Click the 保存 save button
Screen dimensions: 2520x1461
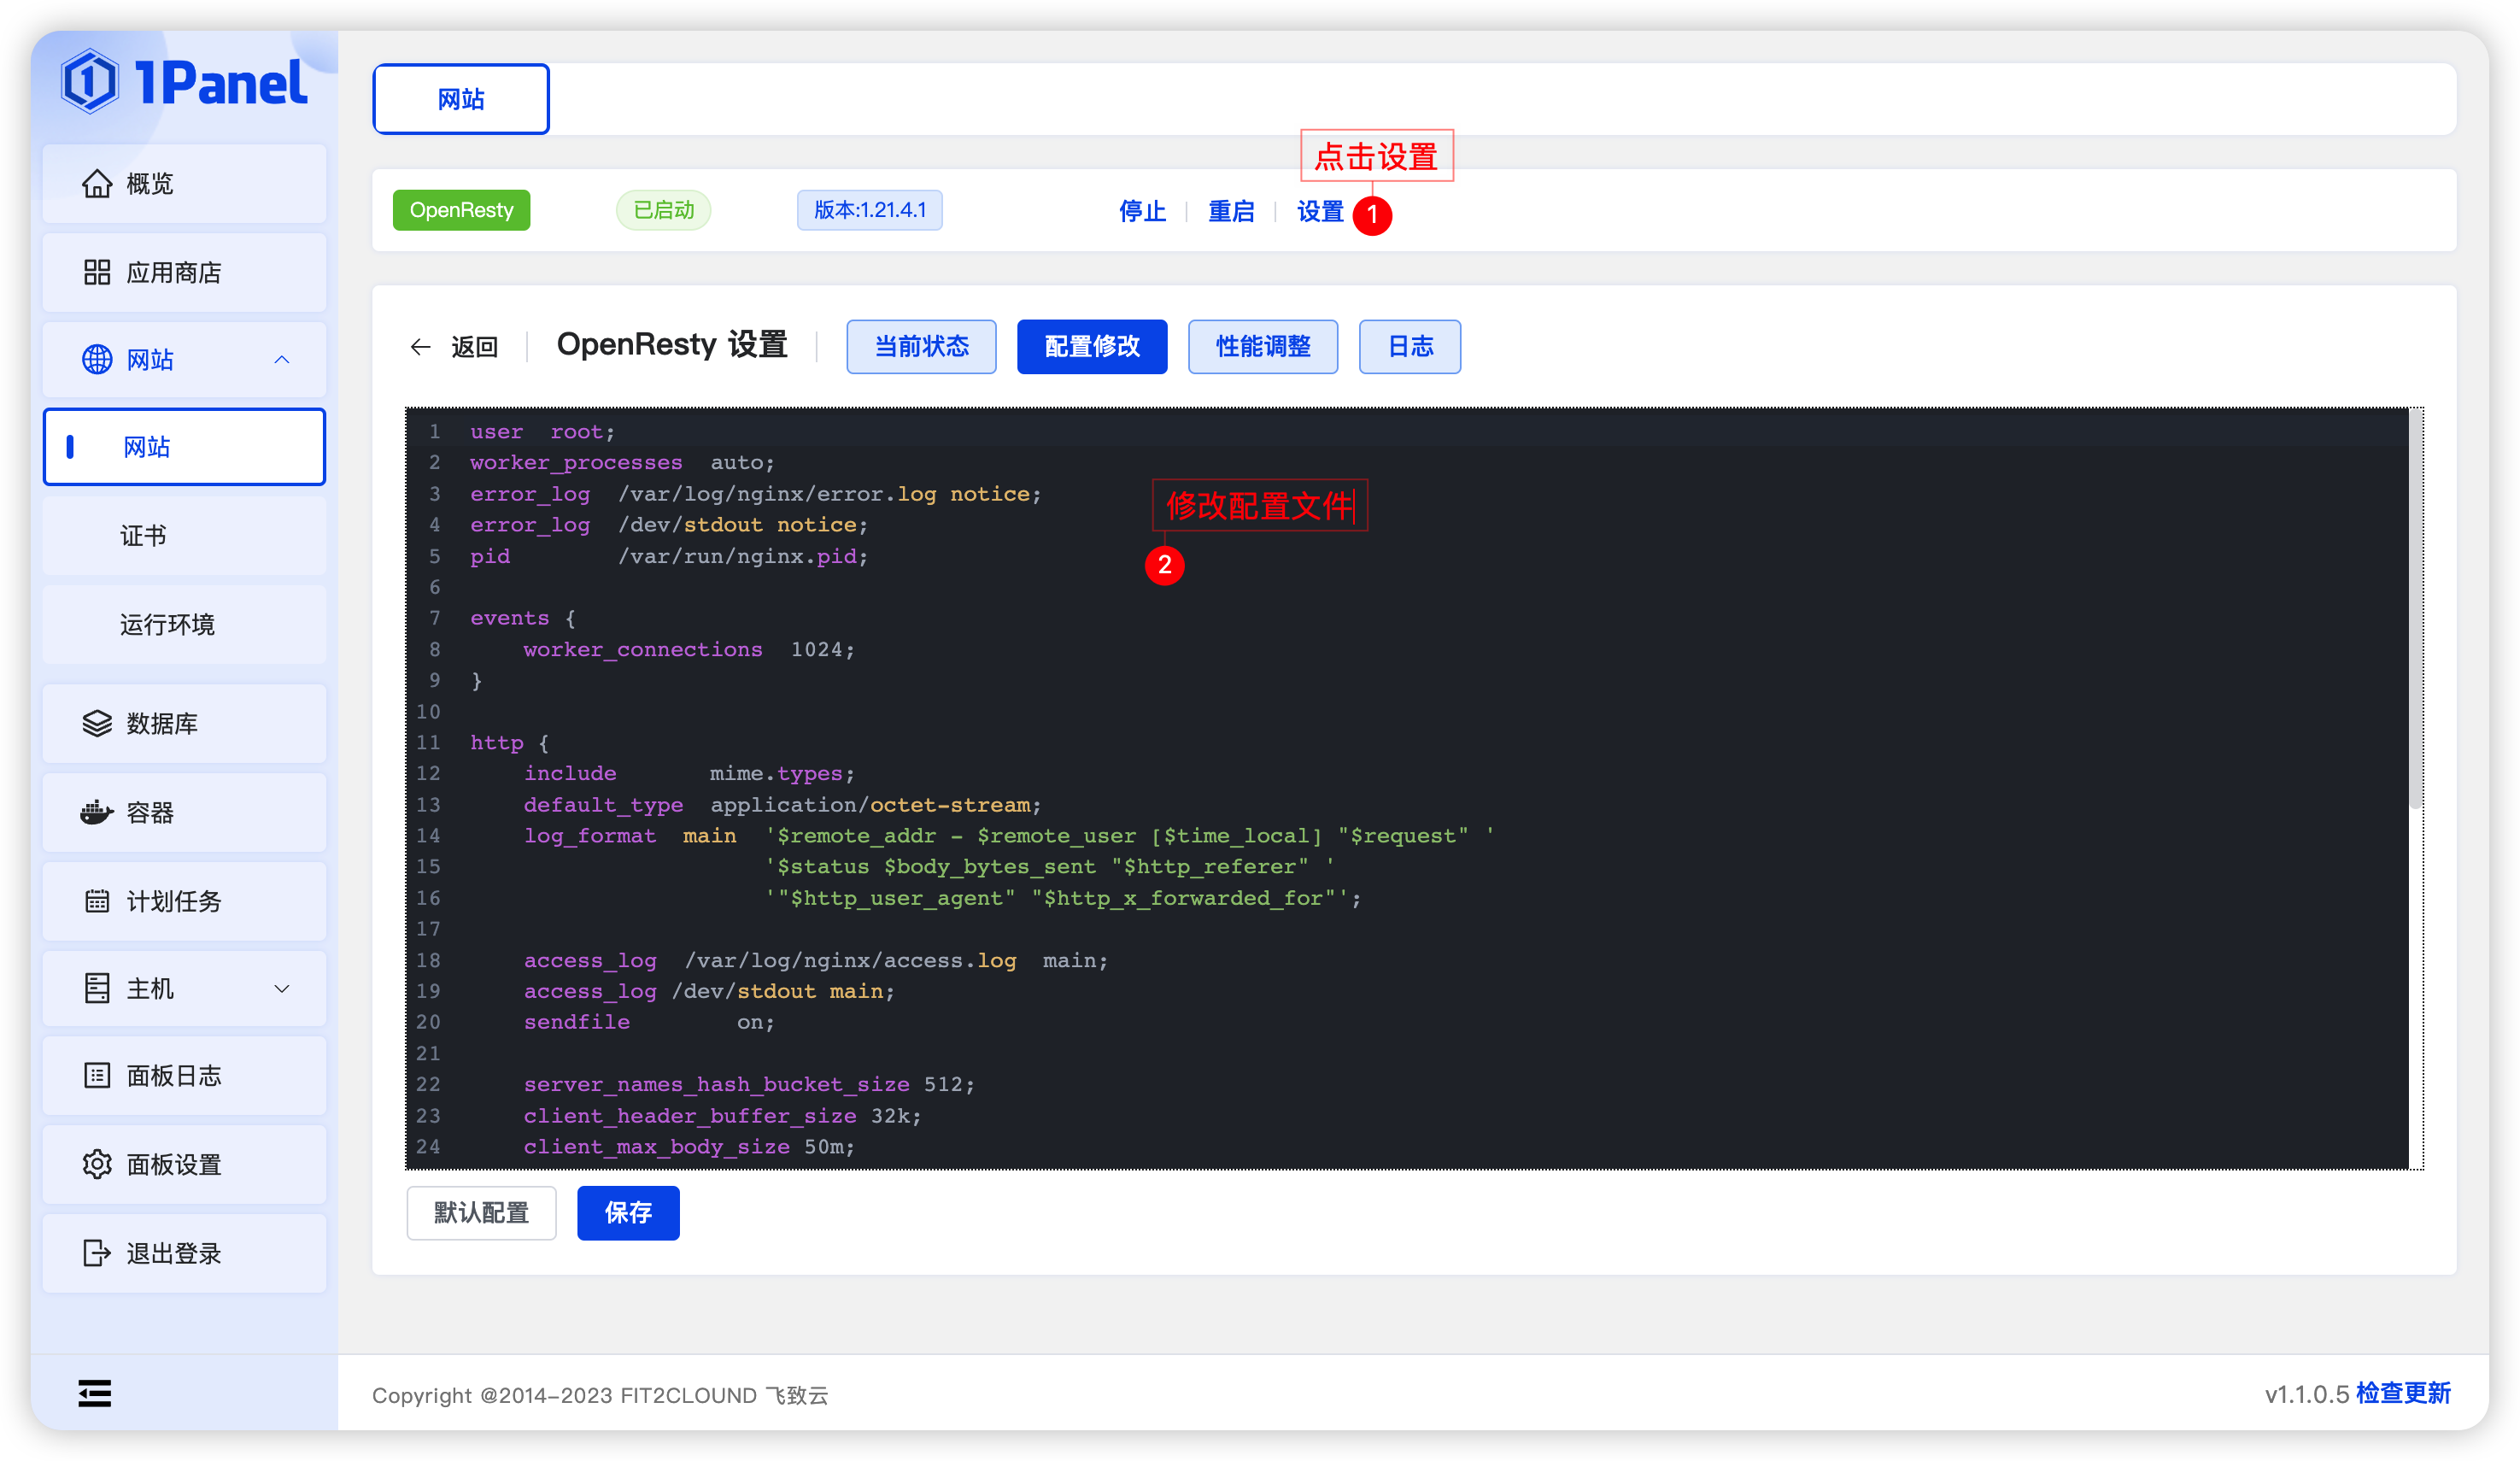(627, 1212)
